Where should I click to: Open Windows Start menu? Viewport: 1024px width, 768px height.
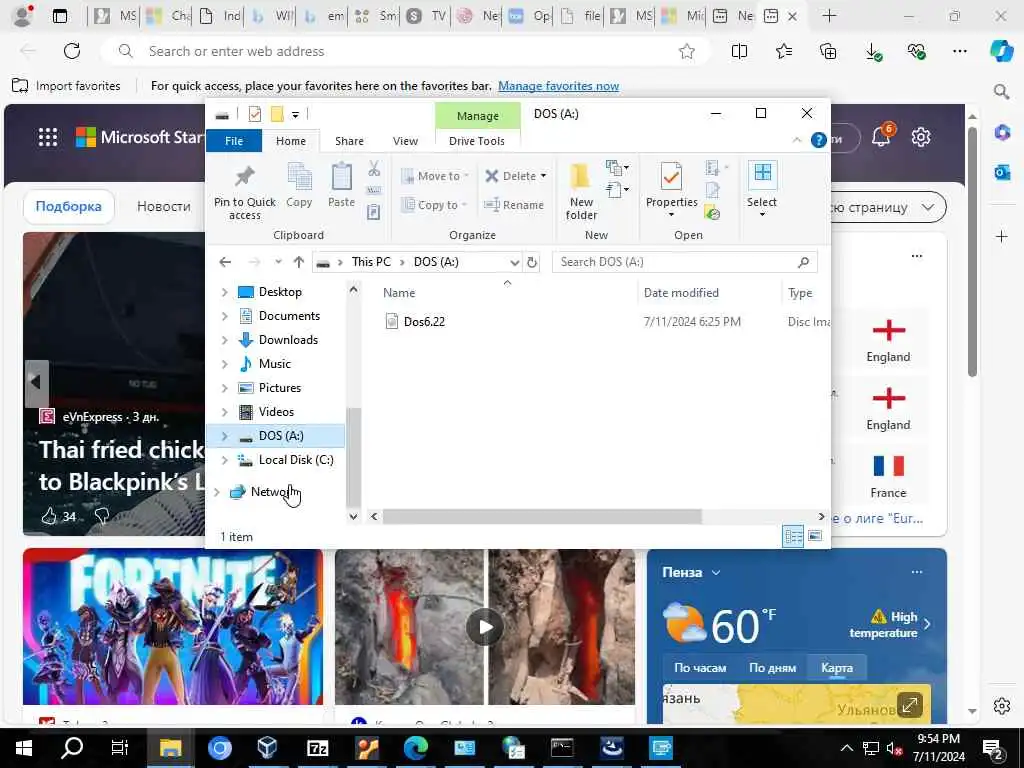click(24, 748)
